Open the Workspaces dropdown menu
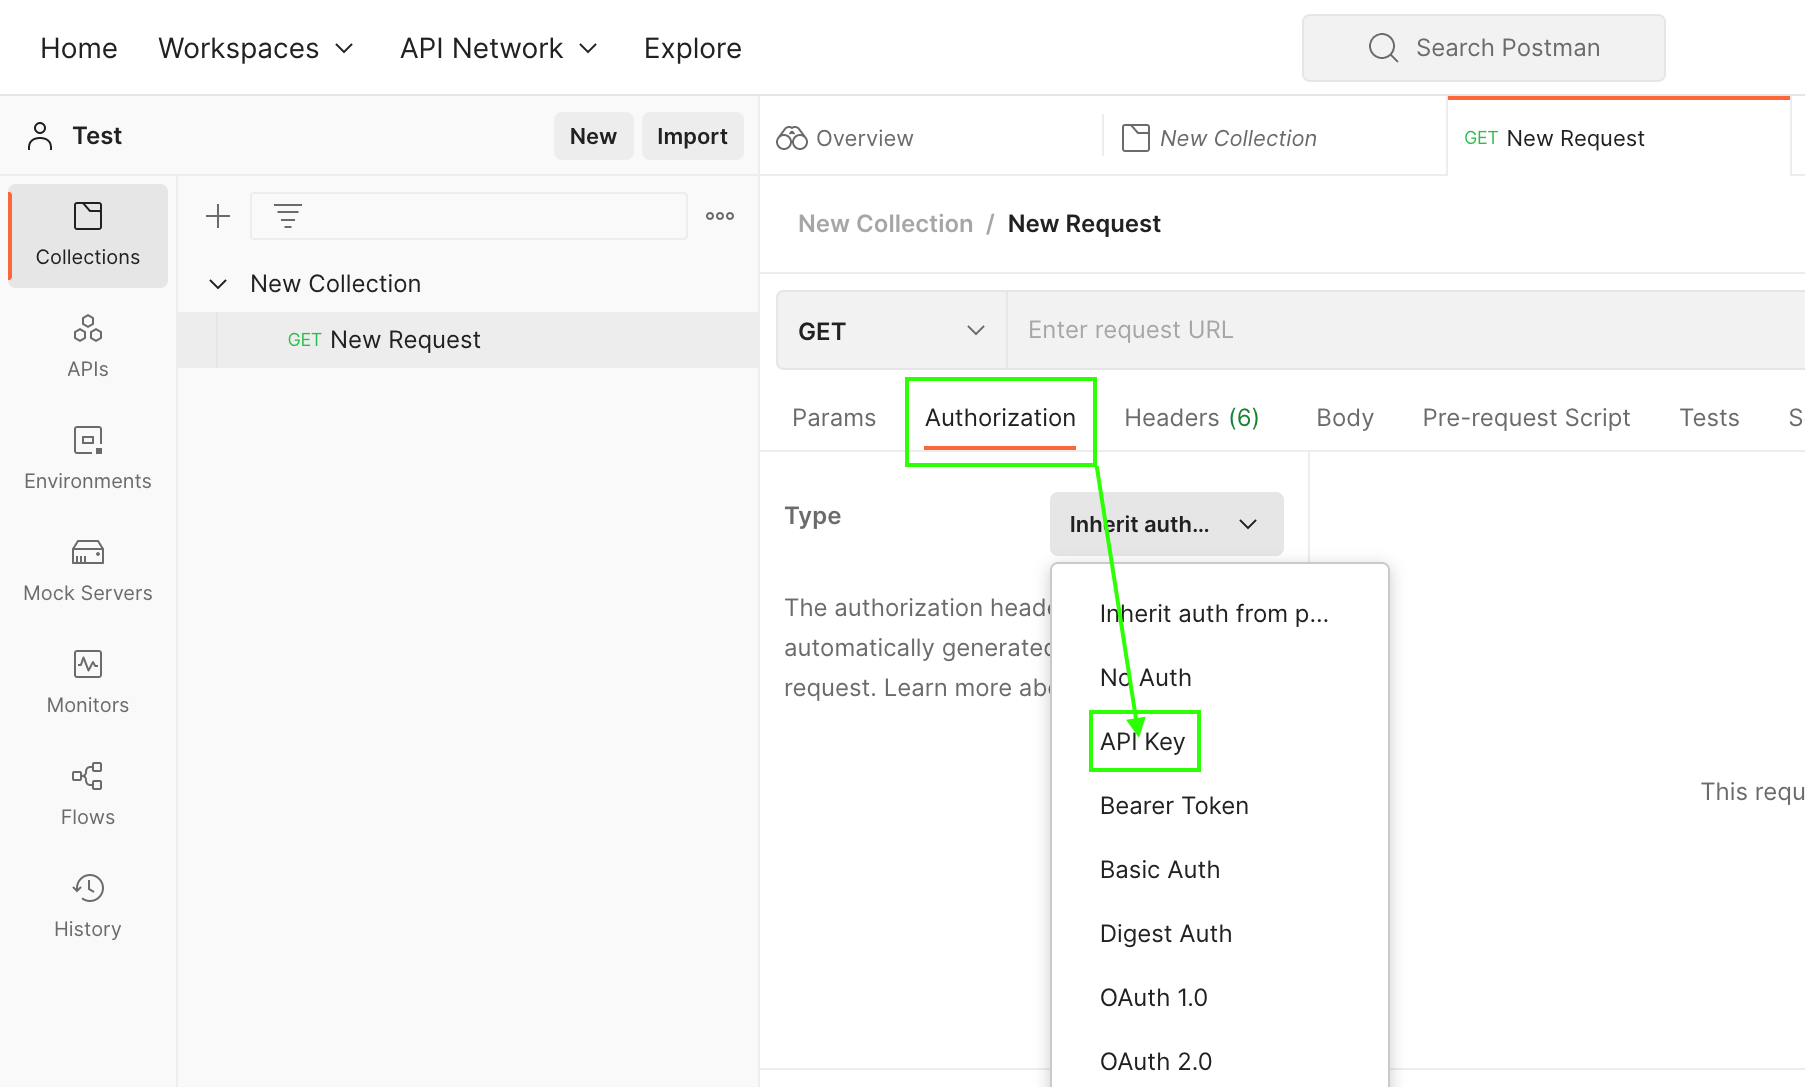 256,48
